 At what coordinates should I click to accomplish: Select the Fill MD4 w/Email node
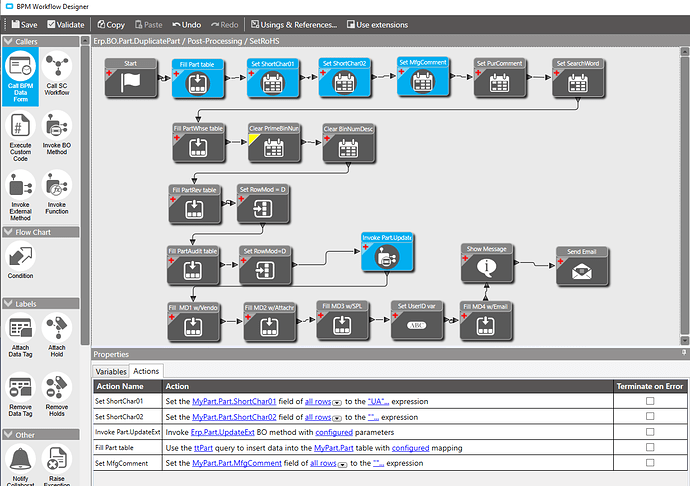coord(486,321)
